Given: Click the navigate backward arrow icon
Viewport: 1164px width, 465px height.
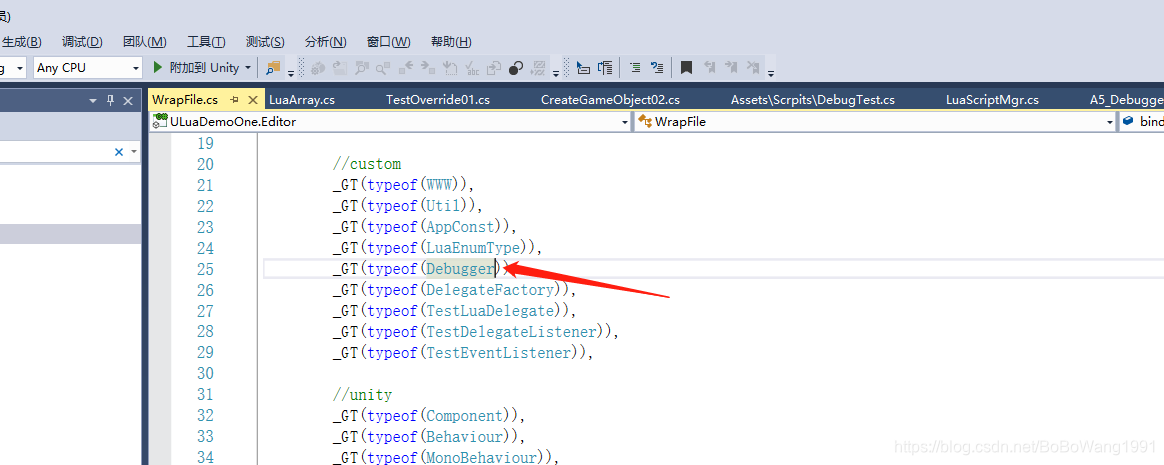Looking at the screenshot, I should click(x=405, y=68).
